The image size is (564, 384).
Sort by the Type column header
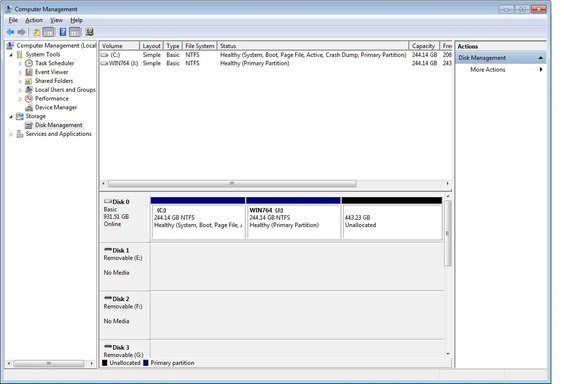pos(173,46)
